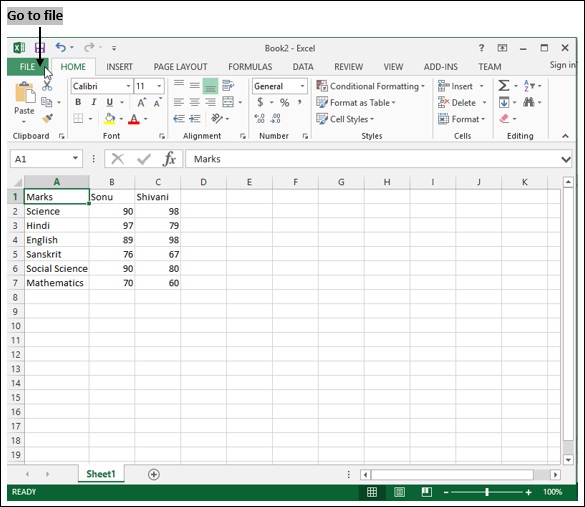Image resolution: width=585 pixels, height=507 pixels.
Task: Click Decrease Decimal icon
Action: (275, 119)
